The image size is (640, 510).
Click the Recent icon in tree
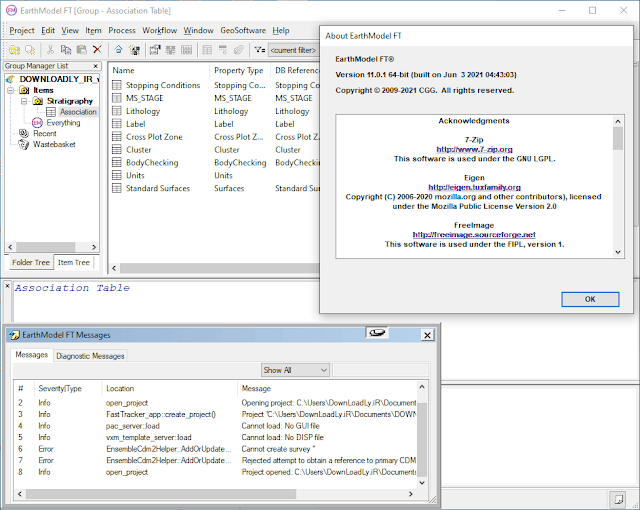coord(24,133)
